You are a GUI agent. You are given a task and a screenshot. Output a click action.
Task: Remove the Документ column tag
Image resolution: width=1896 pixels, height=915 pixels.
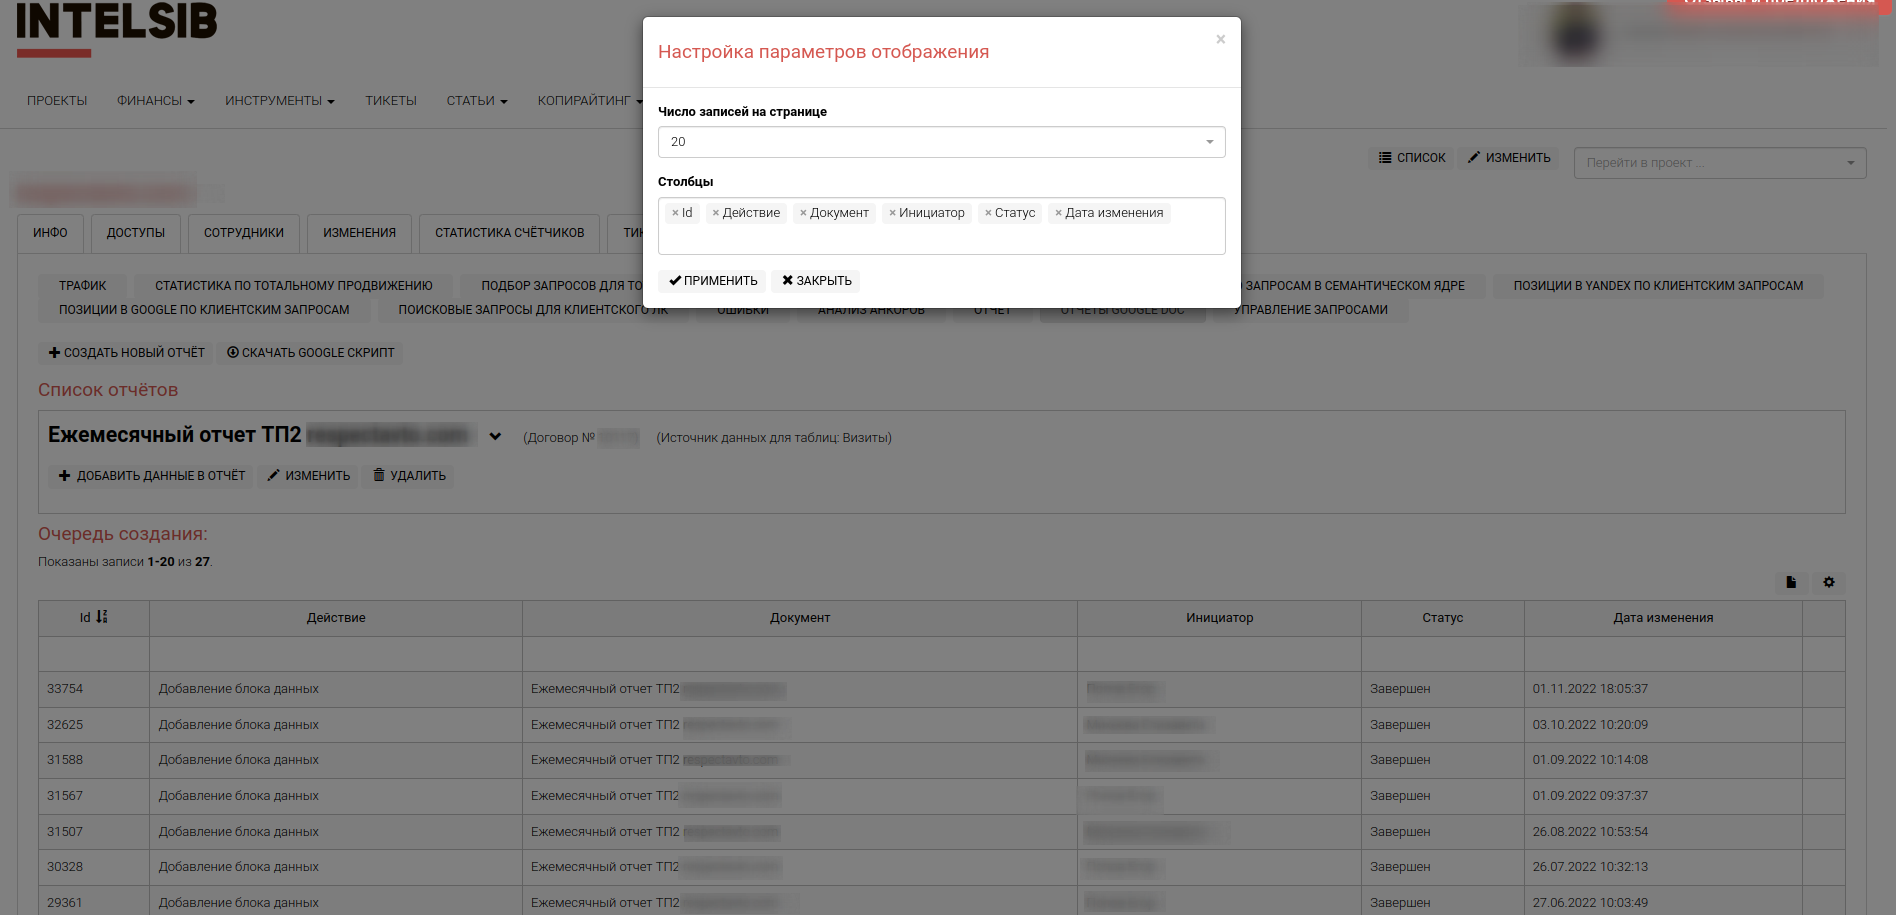pos(803,213)
